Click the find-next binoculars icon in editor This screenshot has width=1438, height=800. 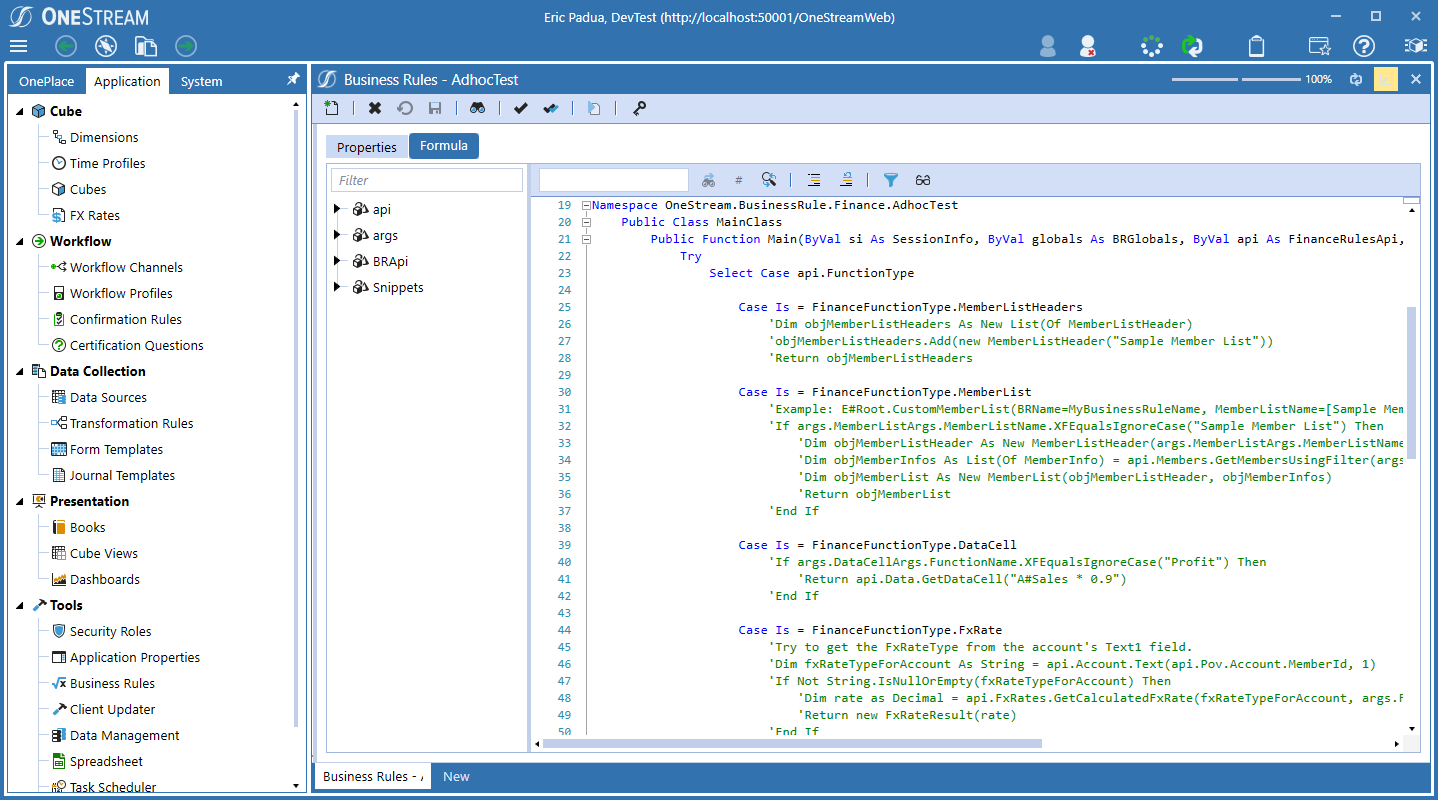(x=708, y=180)
